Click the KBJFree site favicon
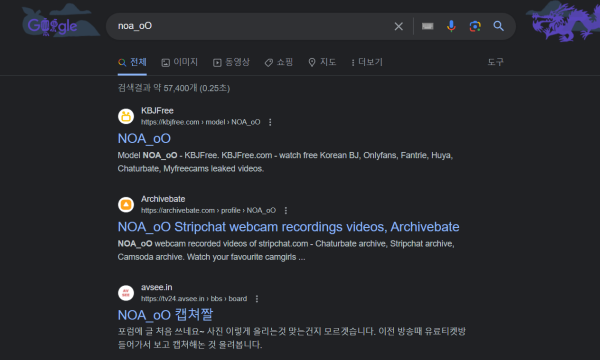The height and width of the screenshot is (360, 600). [x=126, y=116]
